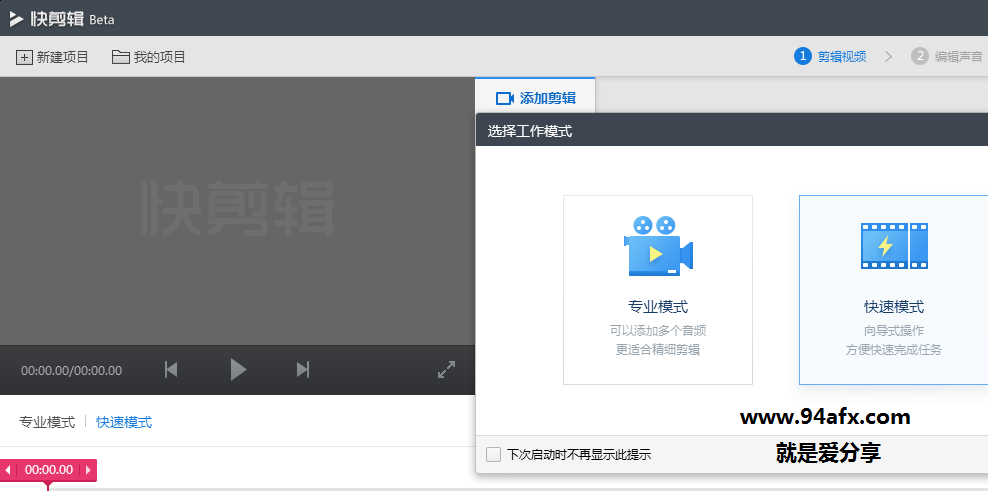Switch to 专业模式 below the player
Viewport: 988px width, 491px height.
[x=47, y=422]
